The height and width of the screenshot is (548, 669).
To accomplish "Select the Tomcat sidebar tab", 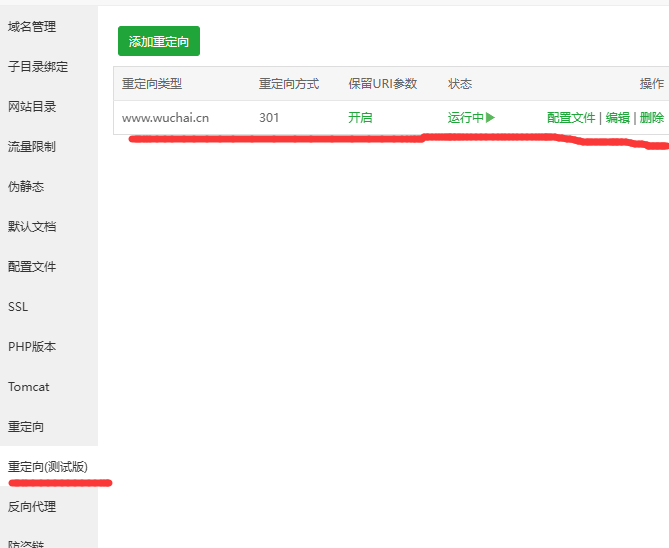I will pyautogui.click(x=28, y=387).
